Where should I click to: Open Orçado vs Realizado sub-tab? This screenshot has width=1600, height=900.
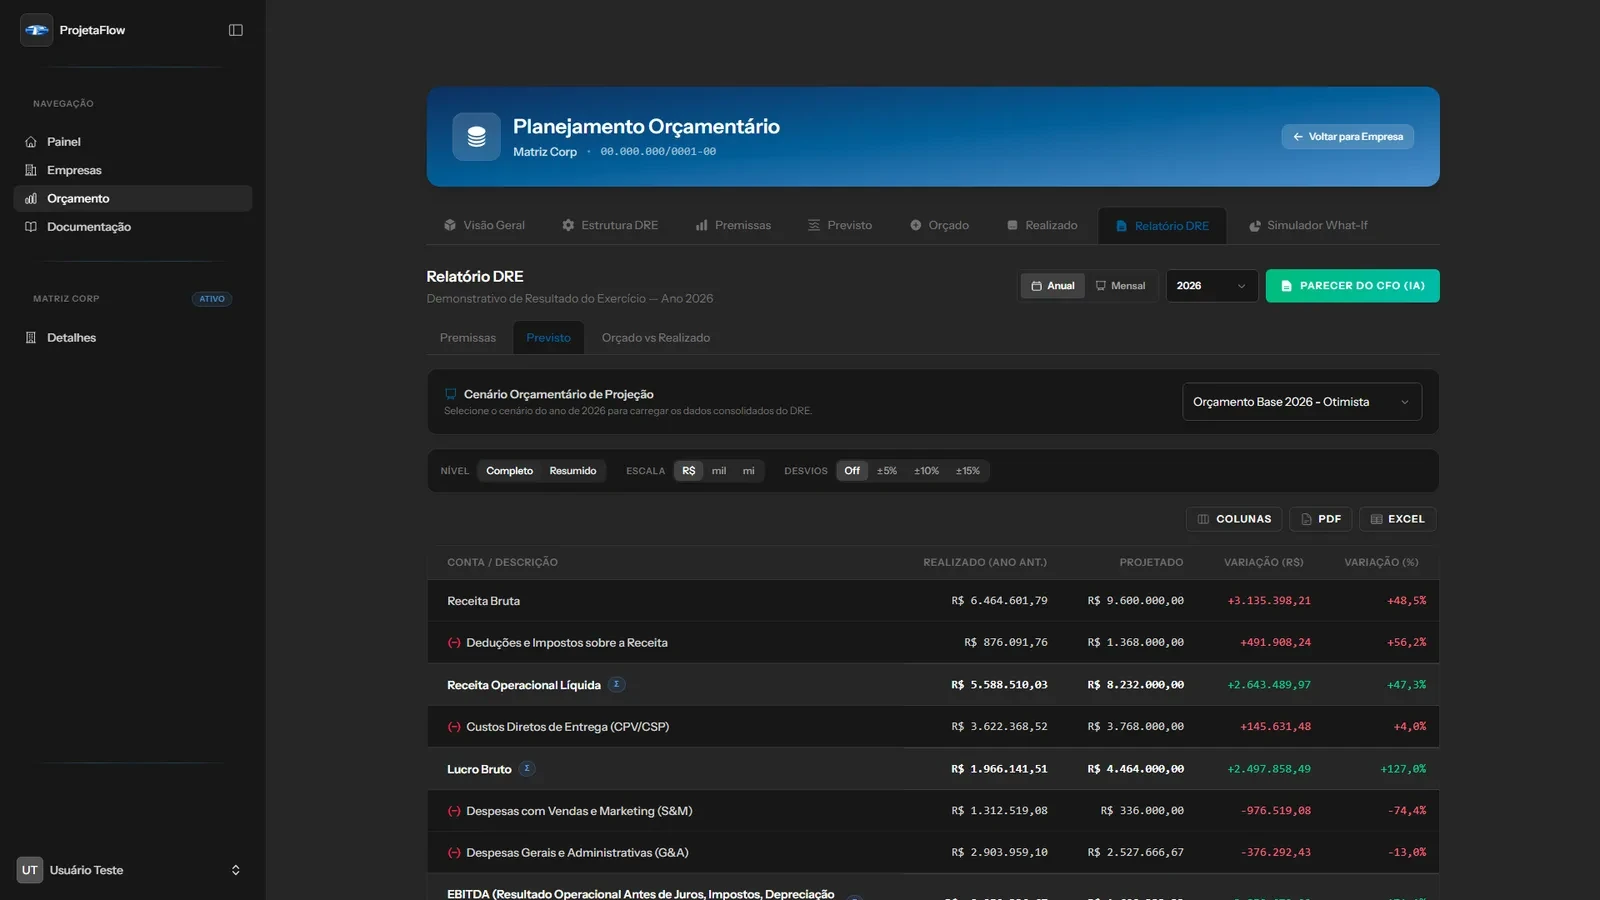click(x=656, y=338)
